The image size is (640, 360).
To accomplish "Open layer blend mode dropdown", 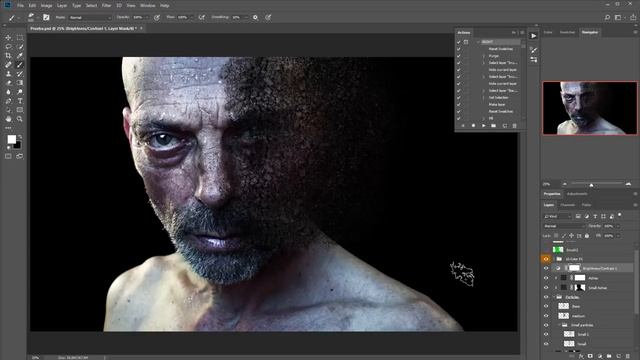I will [564, 226].
